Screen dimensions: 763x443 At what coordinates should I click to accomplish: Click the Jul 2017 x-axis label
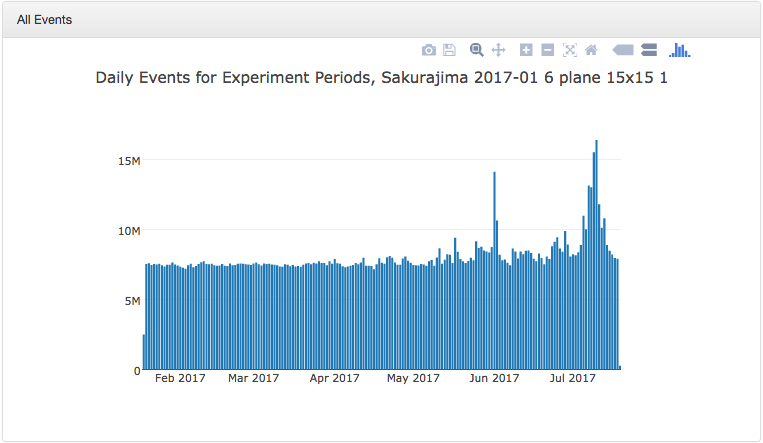(574, 379)
